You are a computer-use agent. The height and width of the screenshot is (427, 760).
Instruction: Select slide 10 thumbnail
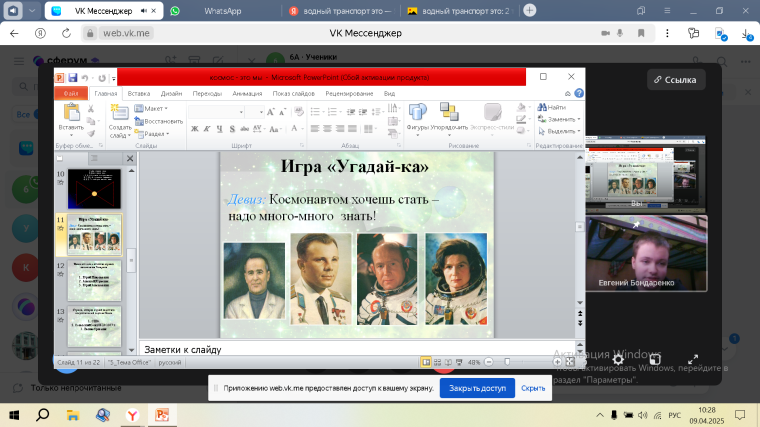tap(94, 189)
